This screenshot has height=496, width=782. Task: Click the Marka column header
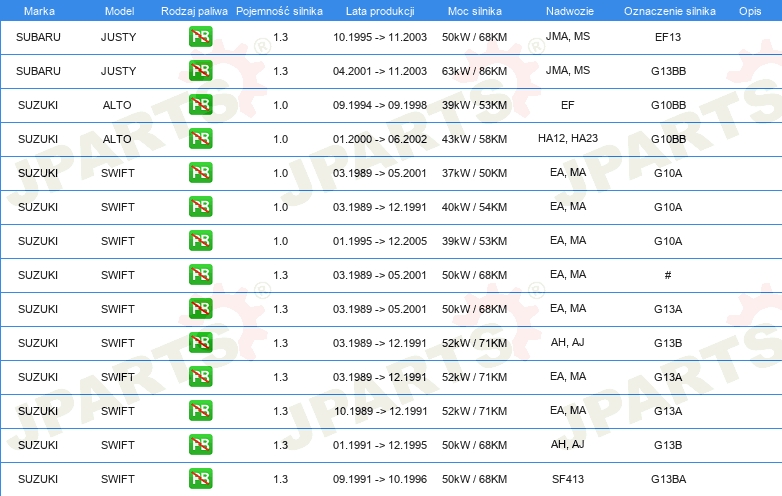[38, 10]
